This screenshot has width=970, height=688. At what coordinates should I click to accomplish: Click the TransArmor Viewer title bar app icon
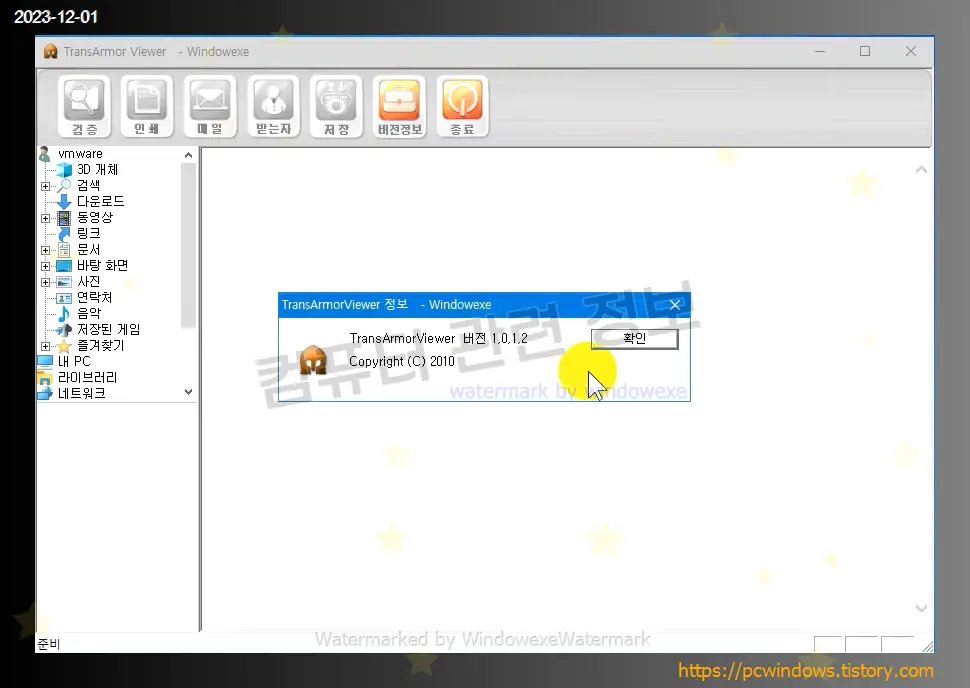[x=50, y=51]
